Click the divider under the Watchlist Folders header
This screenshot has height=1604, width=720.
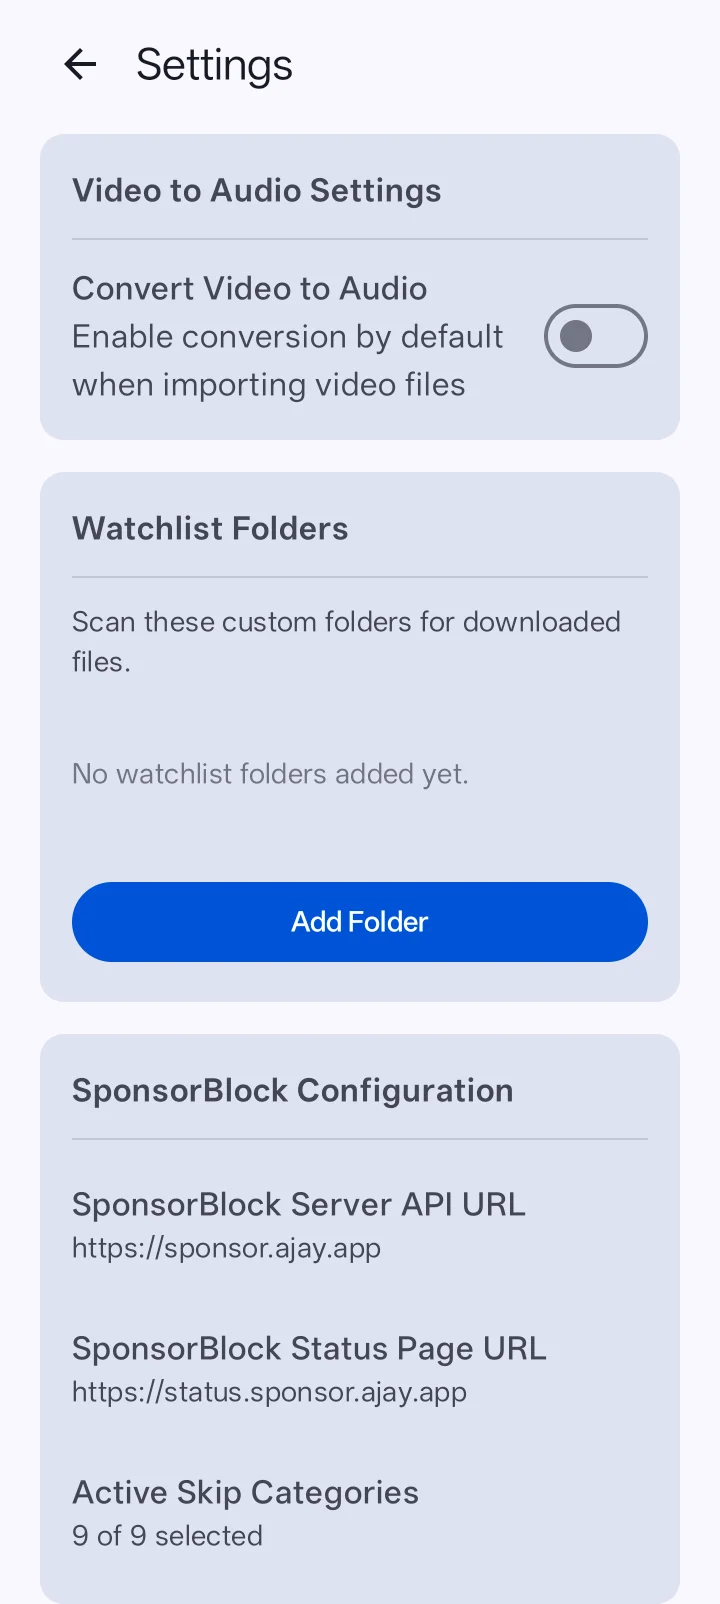360,577
